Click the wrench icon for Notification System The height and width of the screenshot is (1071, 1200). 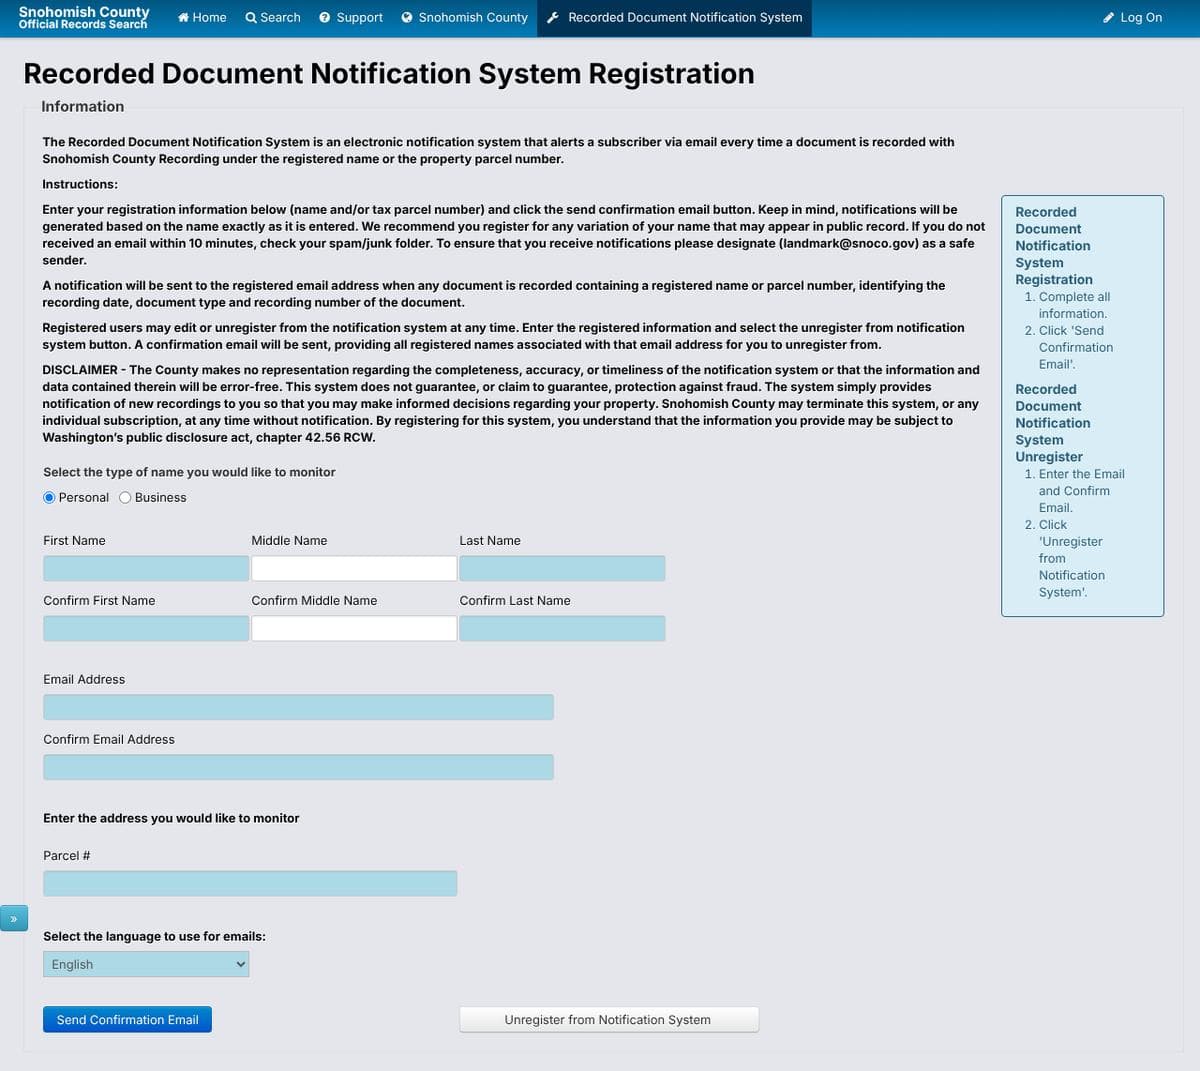pos(553,17)
